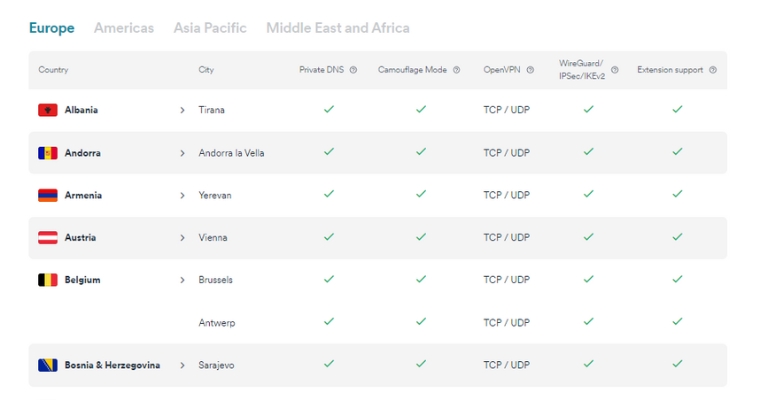The image size is (760, 400).
Task: Click the Andorra country name
Action: tap(82, 153)
